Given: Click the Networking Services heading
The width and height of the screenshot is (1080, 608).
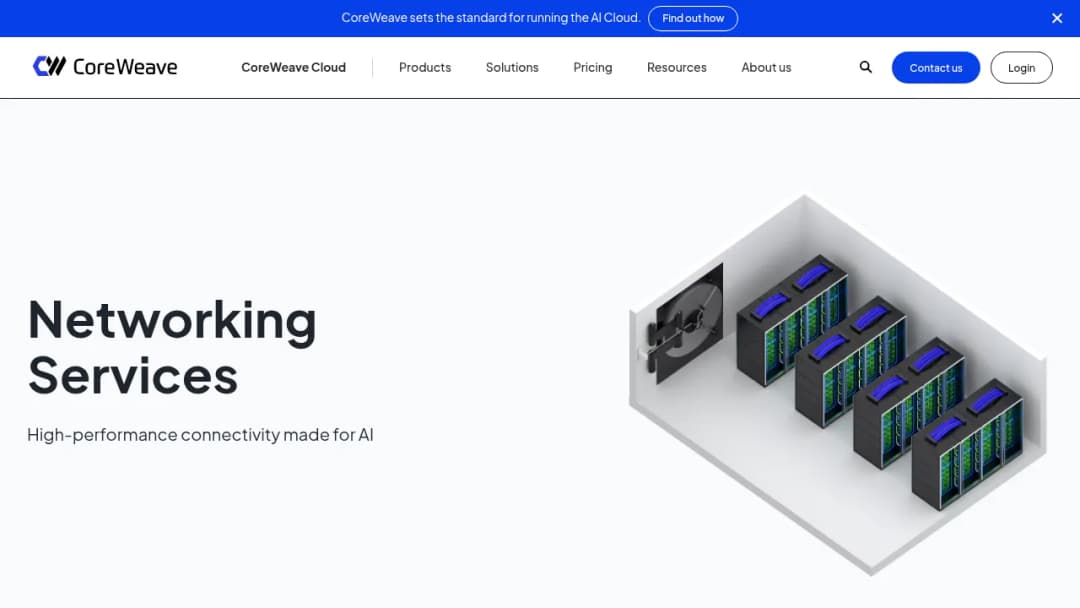Looking at the screenshot, I should (x=172, y=347).
